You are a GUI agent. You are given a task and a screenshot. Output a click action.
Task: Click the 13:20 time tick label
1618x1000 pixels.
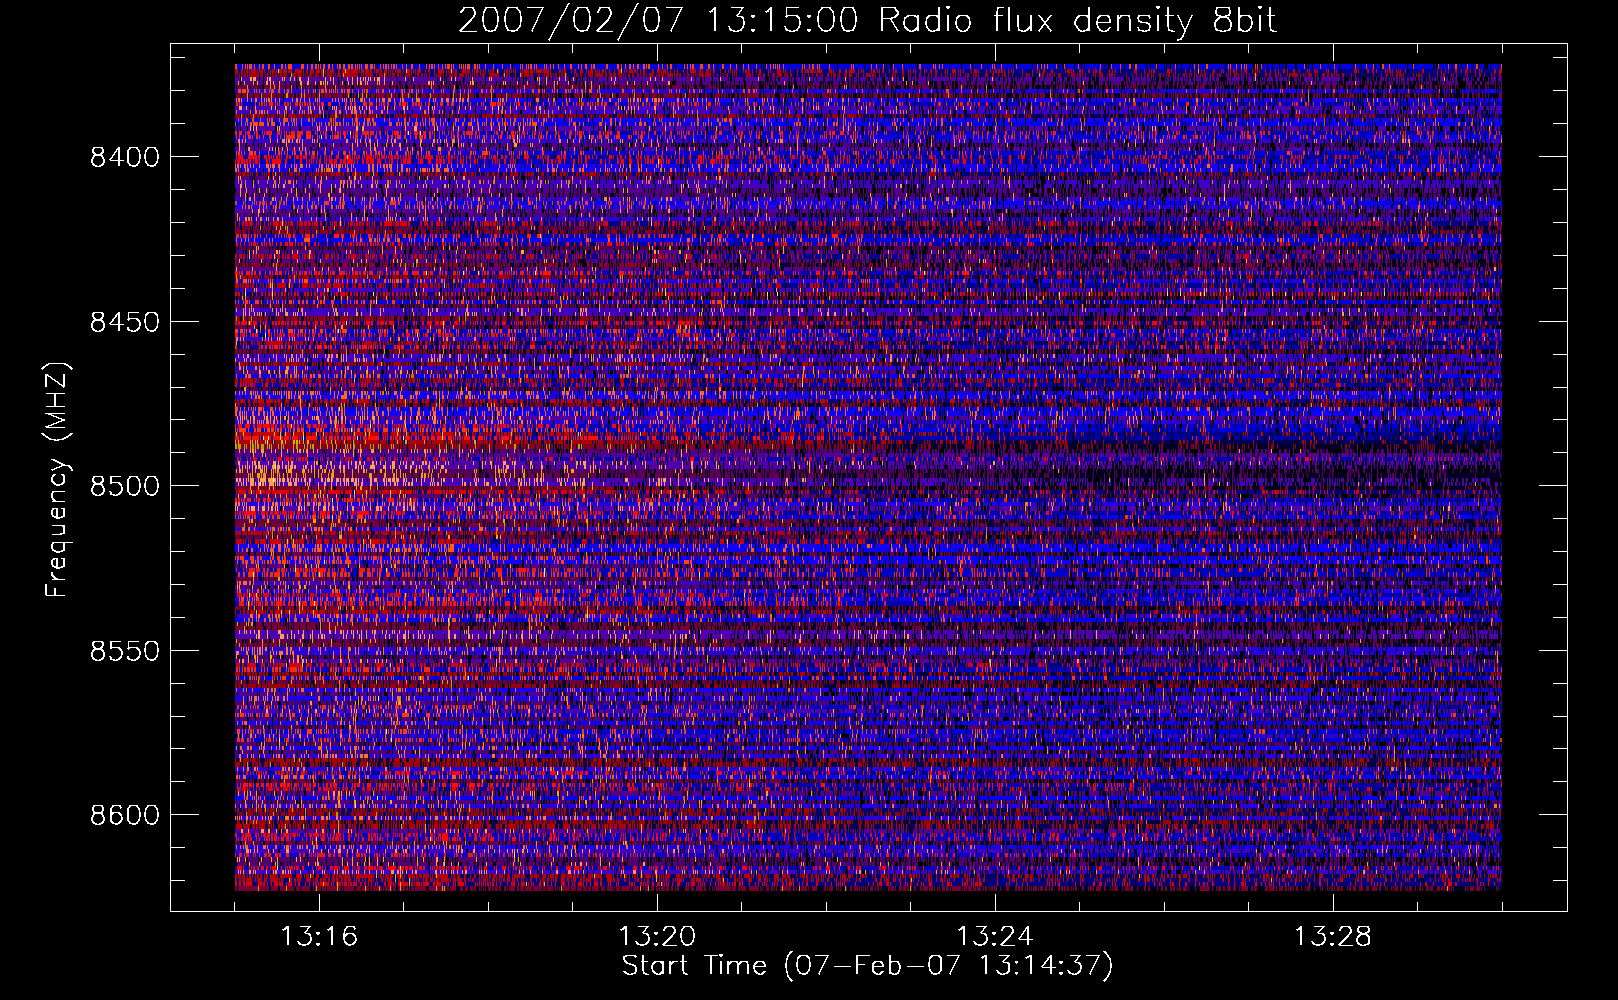pyautogui.click(x=657, y=937)
